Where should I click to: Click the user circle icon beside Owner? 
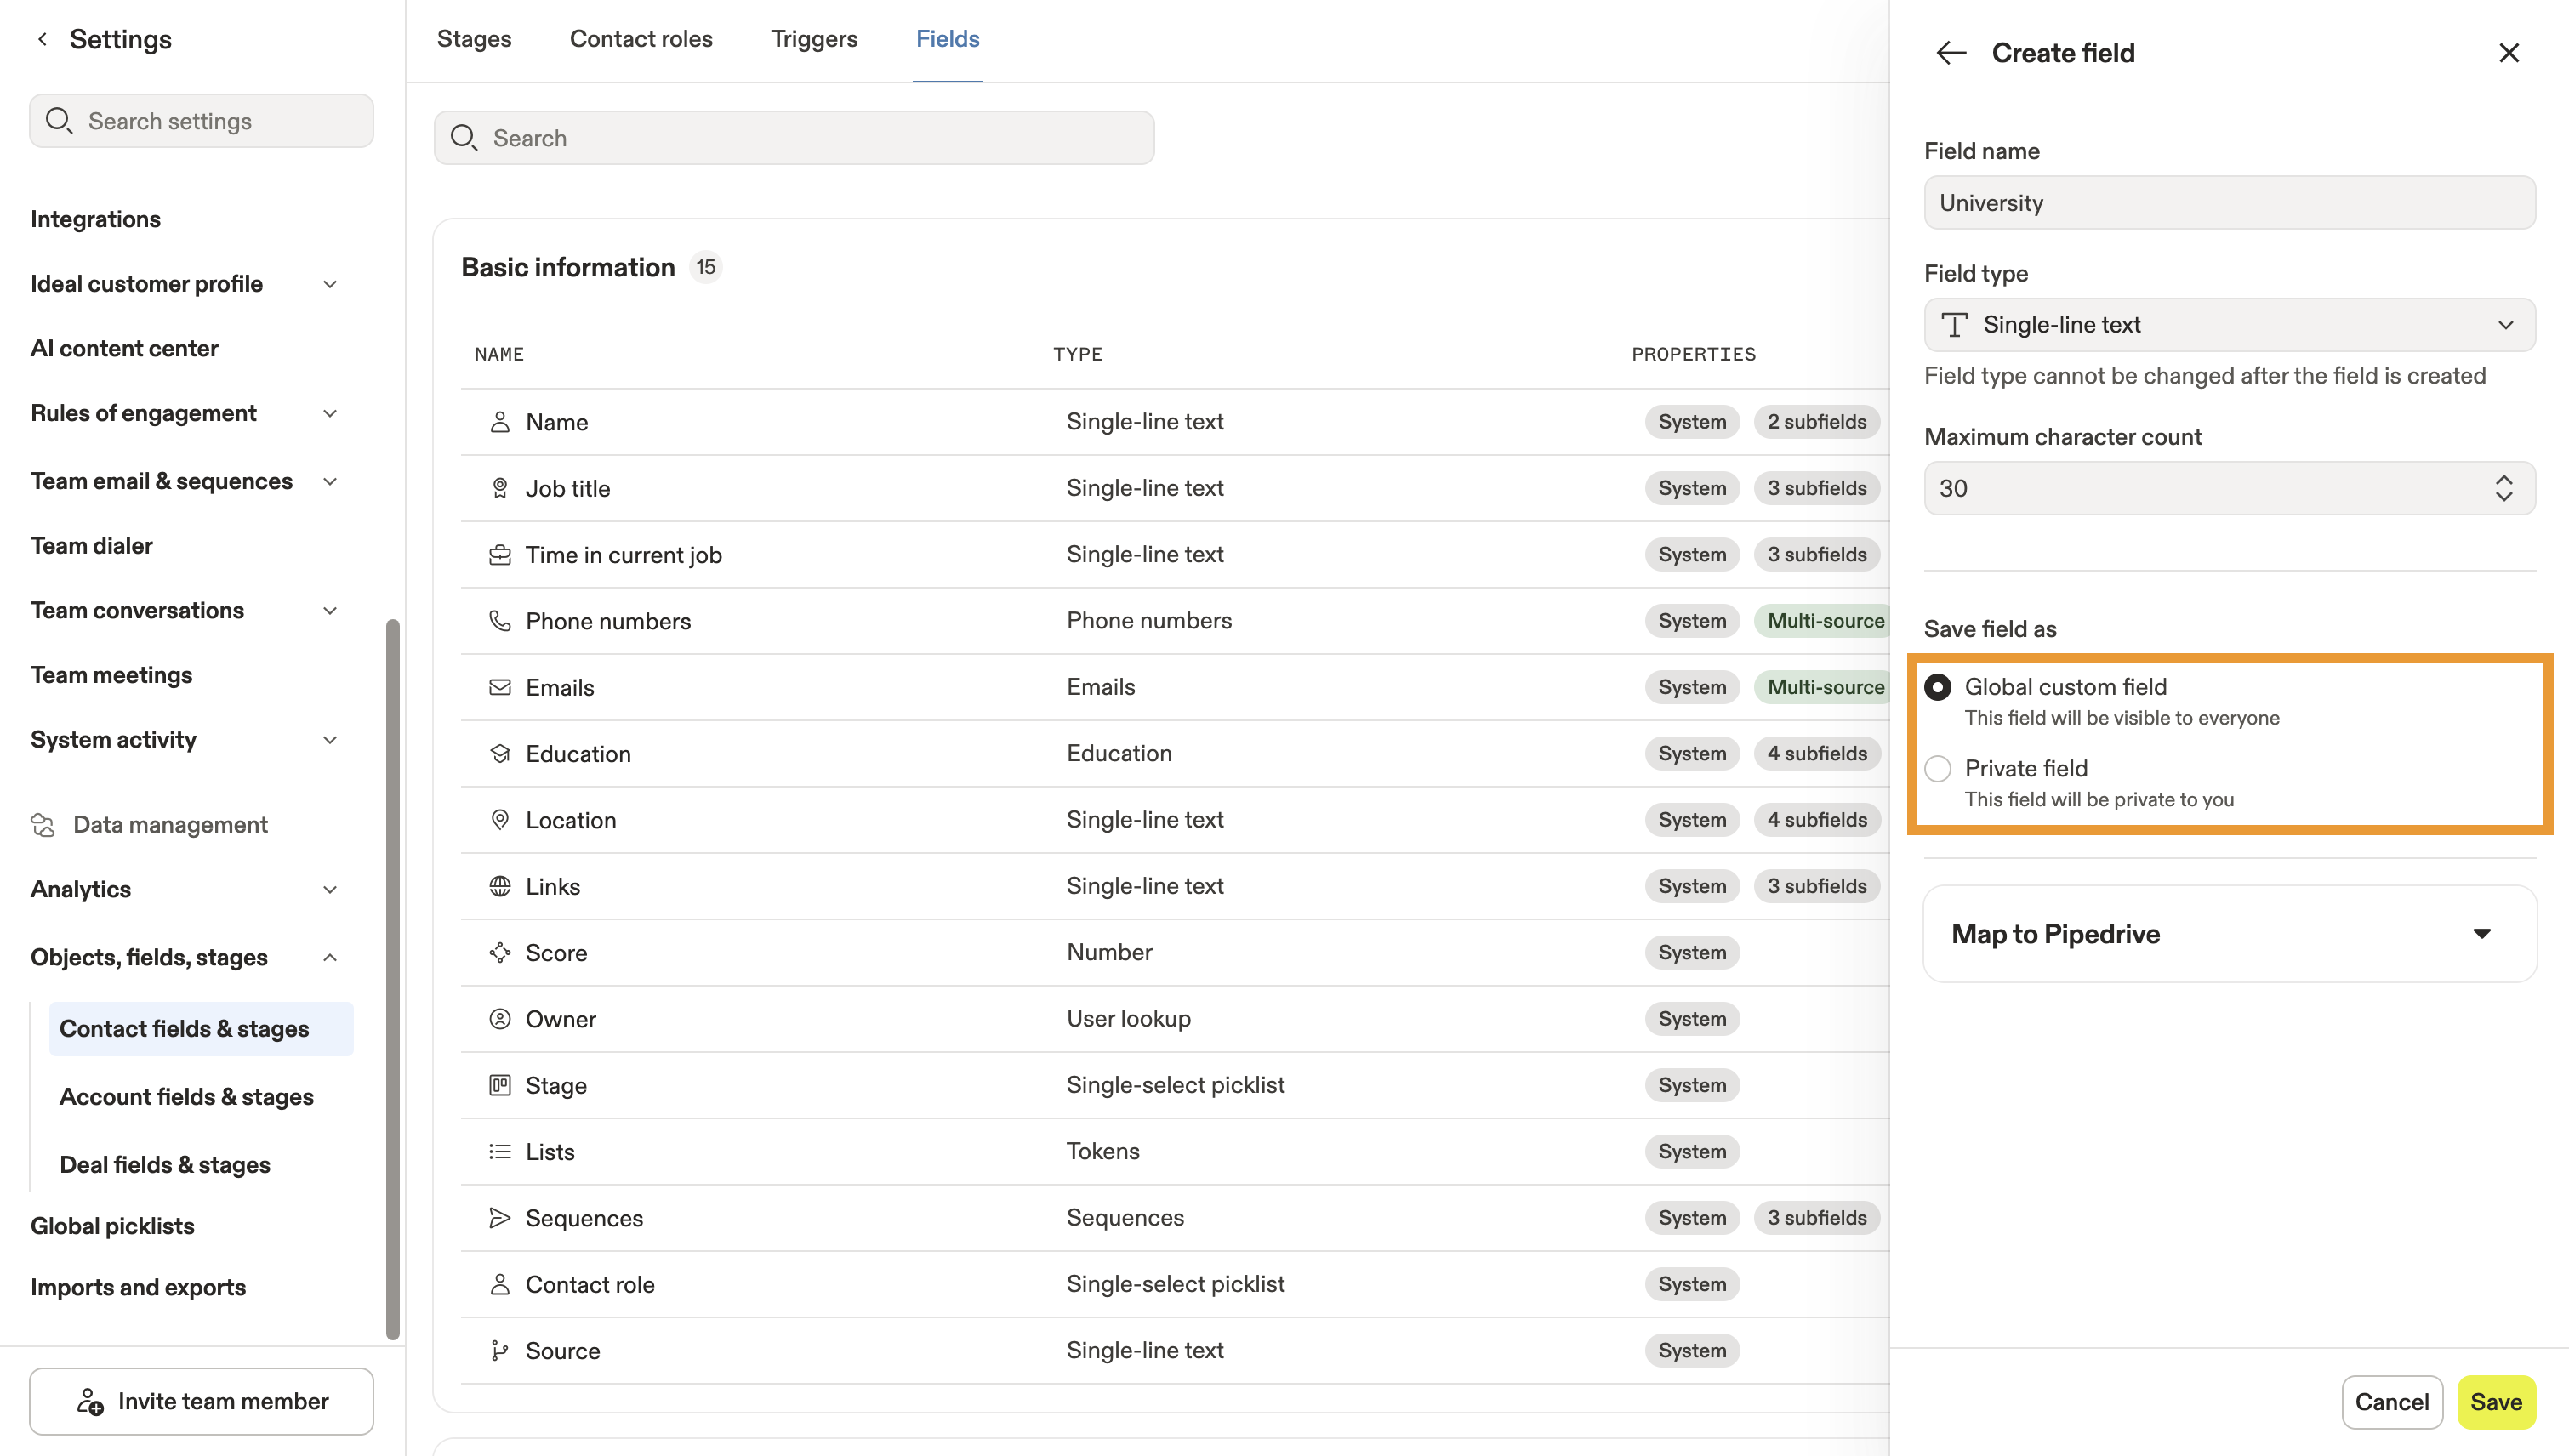pyautogui.click(x=500, y=1019)
